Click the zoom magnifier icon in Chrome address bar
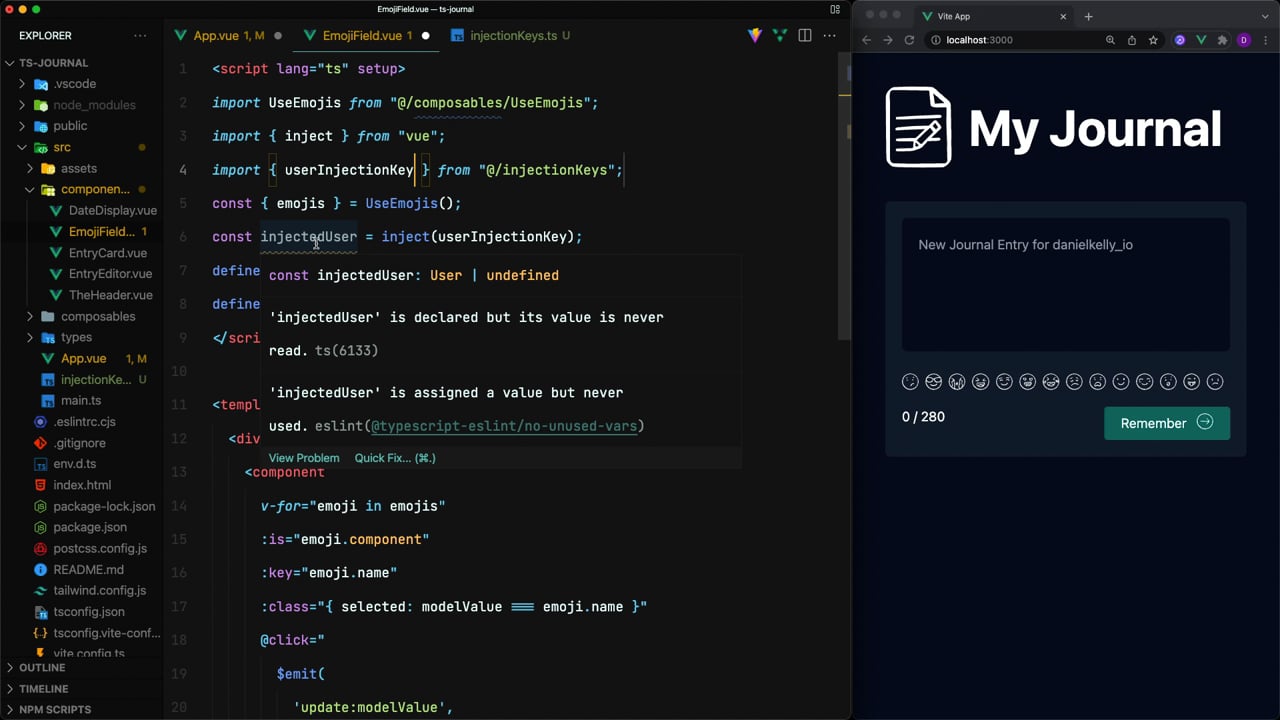The image size is (1280, 720). [x=1110, y=40]
